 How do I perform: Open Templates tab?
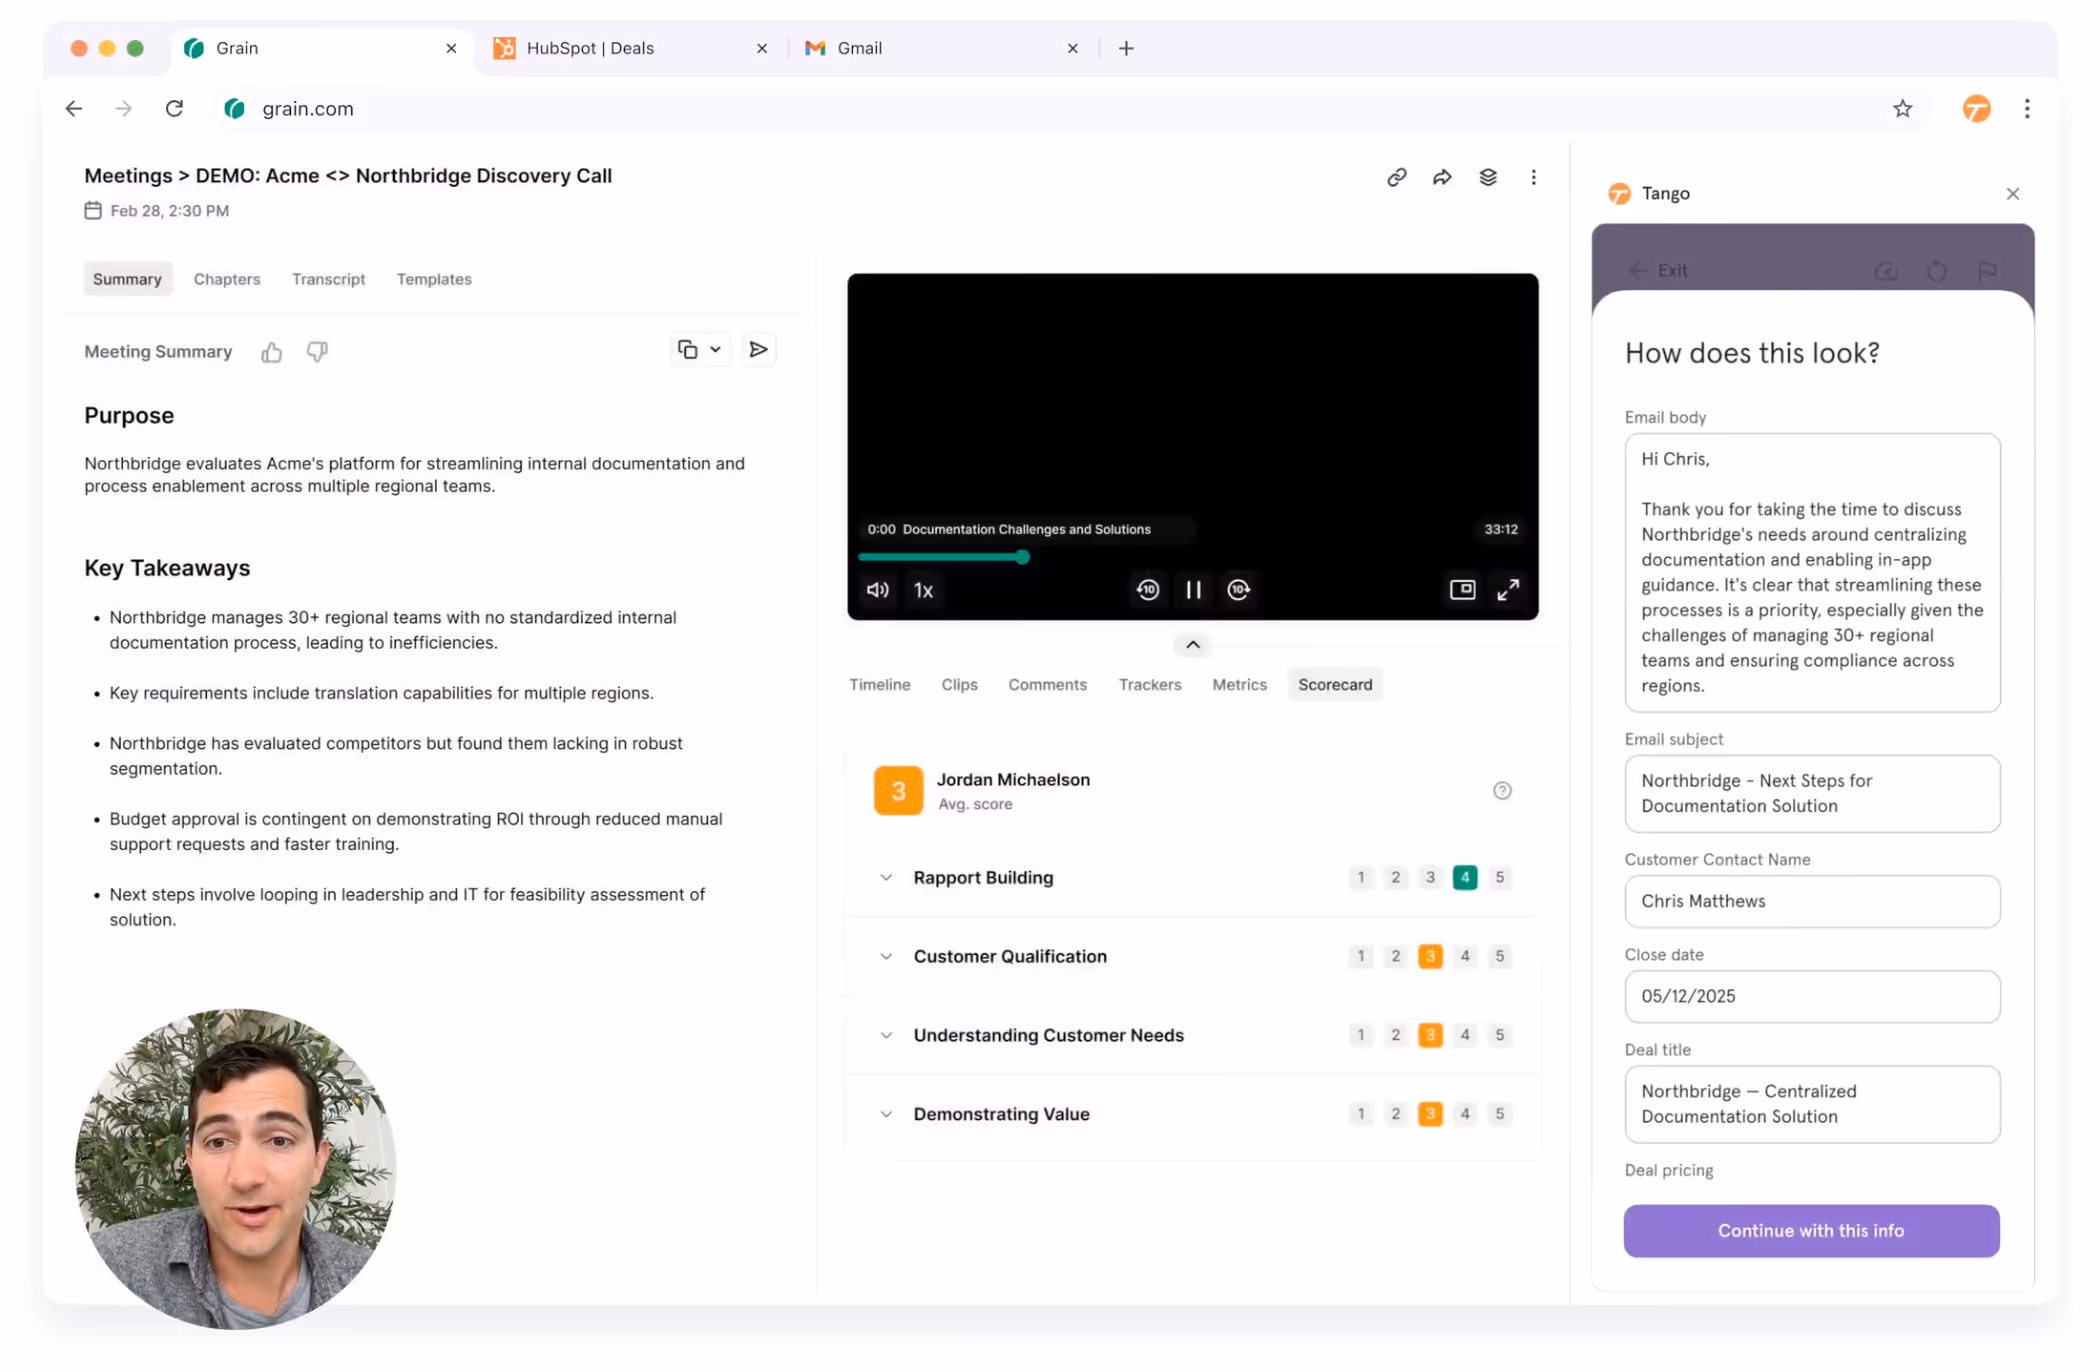(434, 279)
